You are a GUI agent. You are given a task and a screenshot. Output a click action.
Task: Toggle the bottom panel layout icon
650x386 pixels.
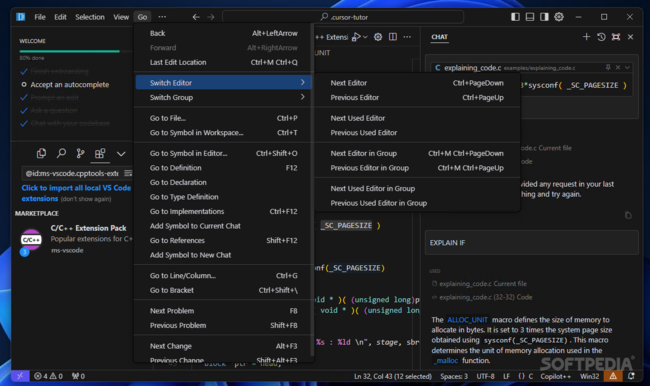530,17
